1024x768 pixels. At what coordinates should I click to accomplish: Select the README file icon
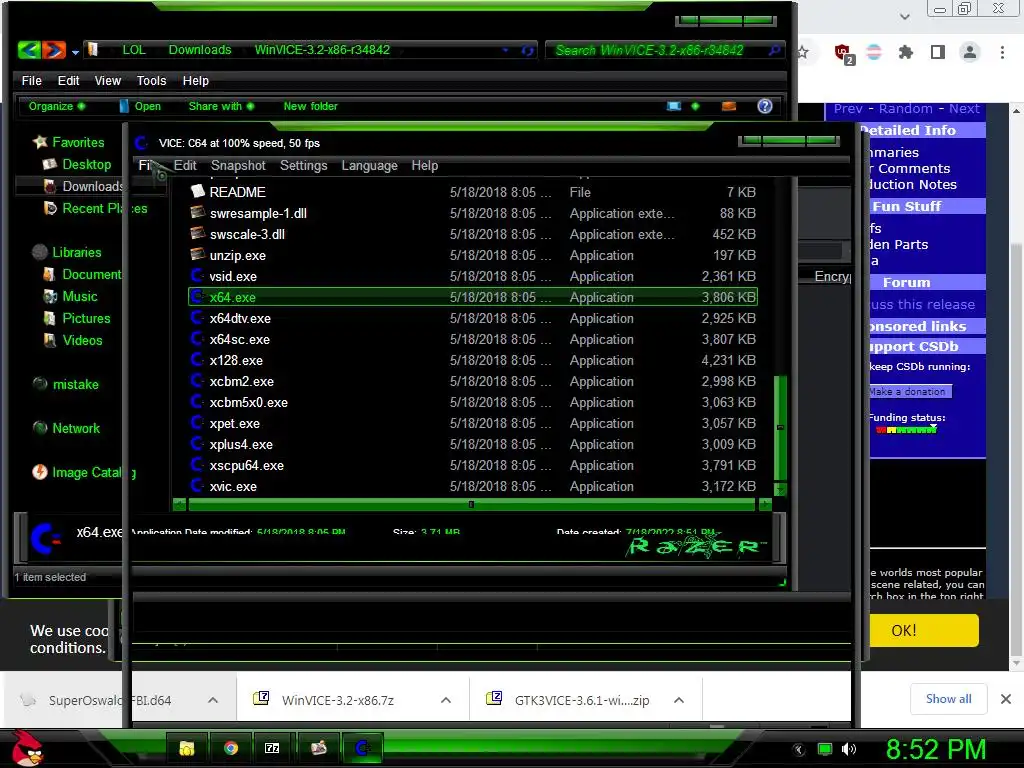pos(197,191)
